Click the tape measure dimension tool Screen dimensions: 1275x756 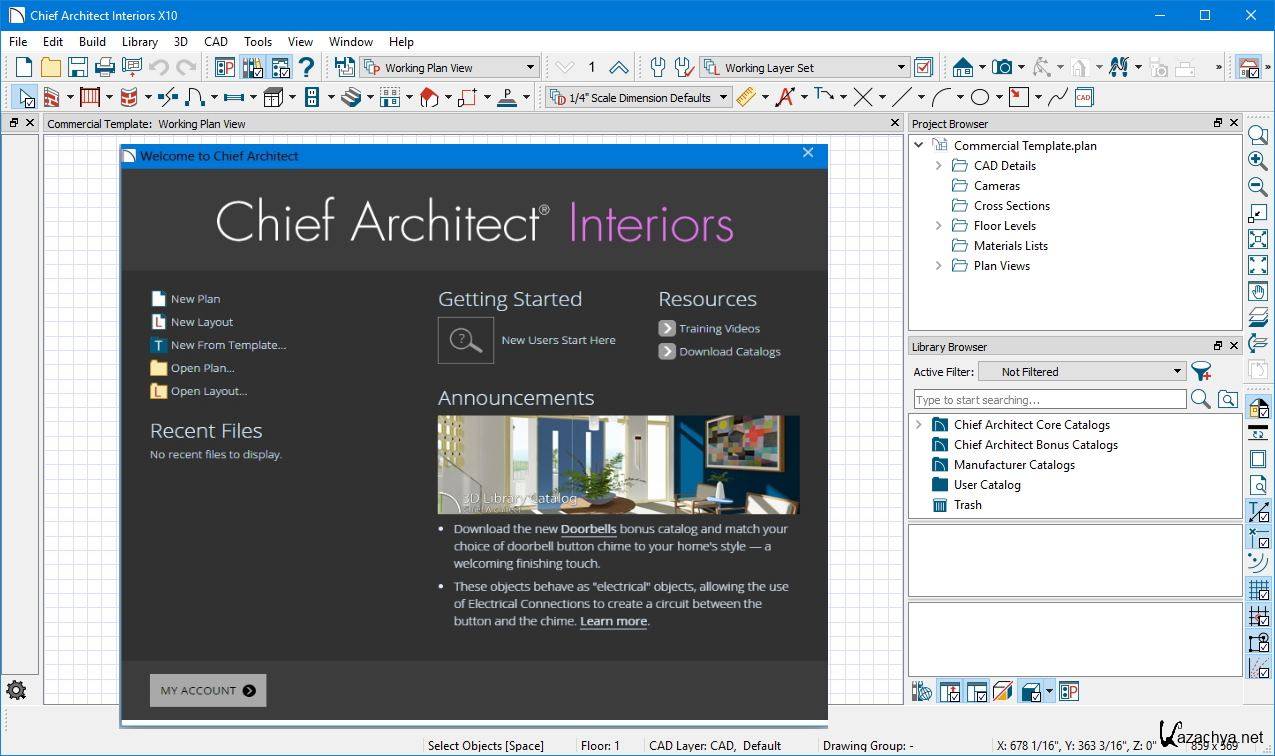point(745,97)
